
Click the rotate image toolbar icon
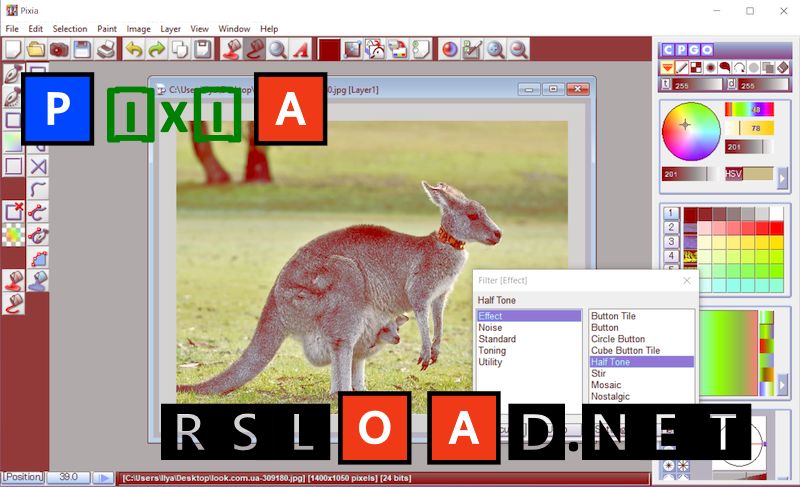click(376, 49)
